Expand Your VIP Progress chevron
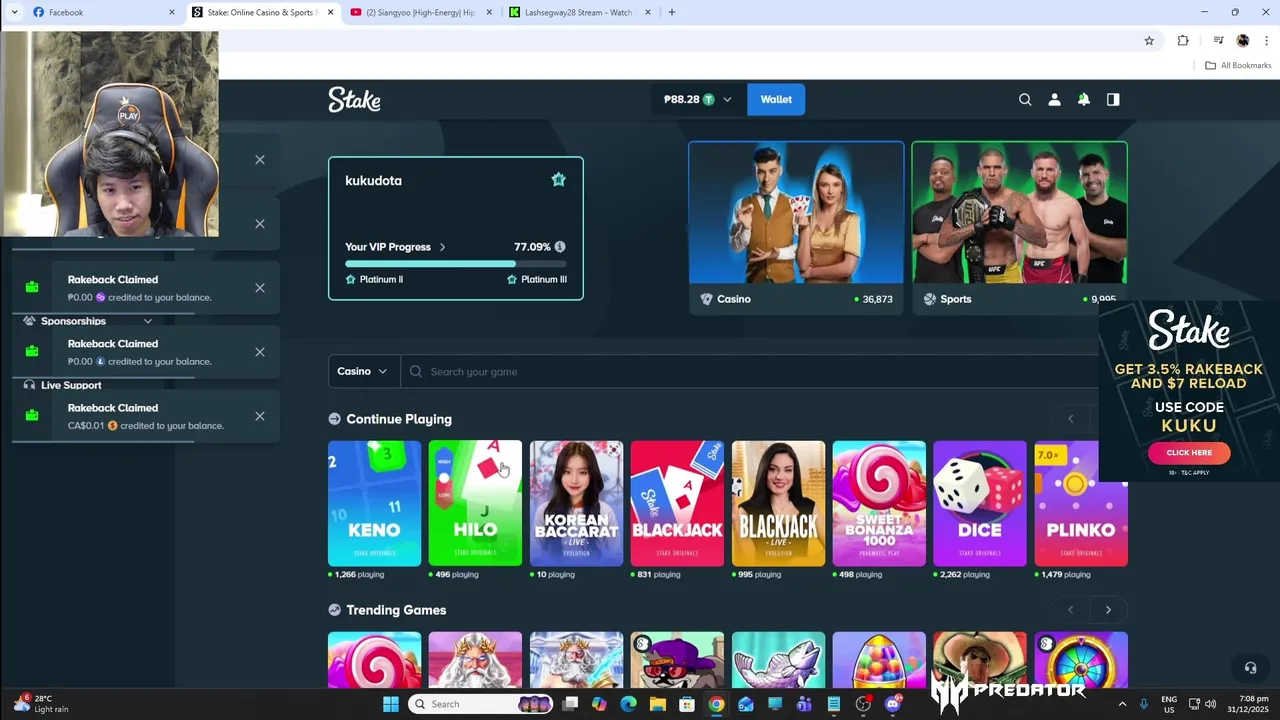This screenshot has height=720, width=1280. (443, 247)
